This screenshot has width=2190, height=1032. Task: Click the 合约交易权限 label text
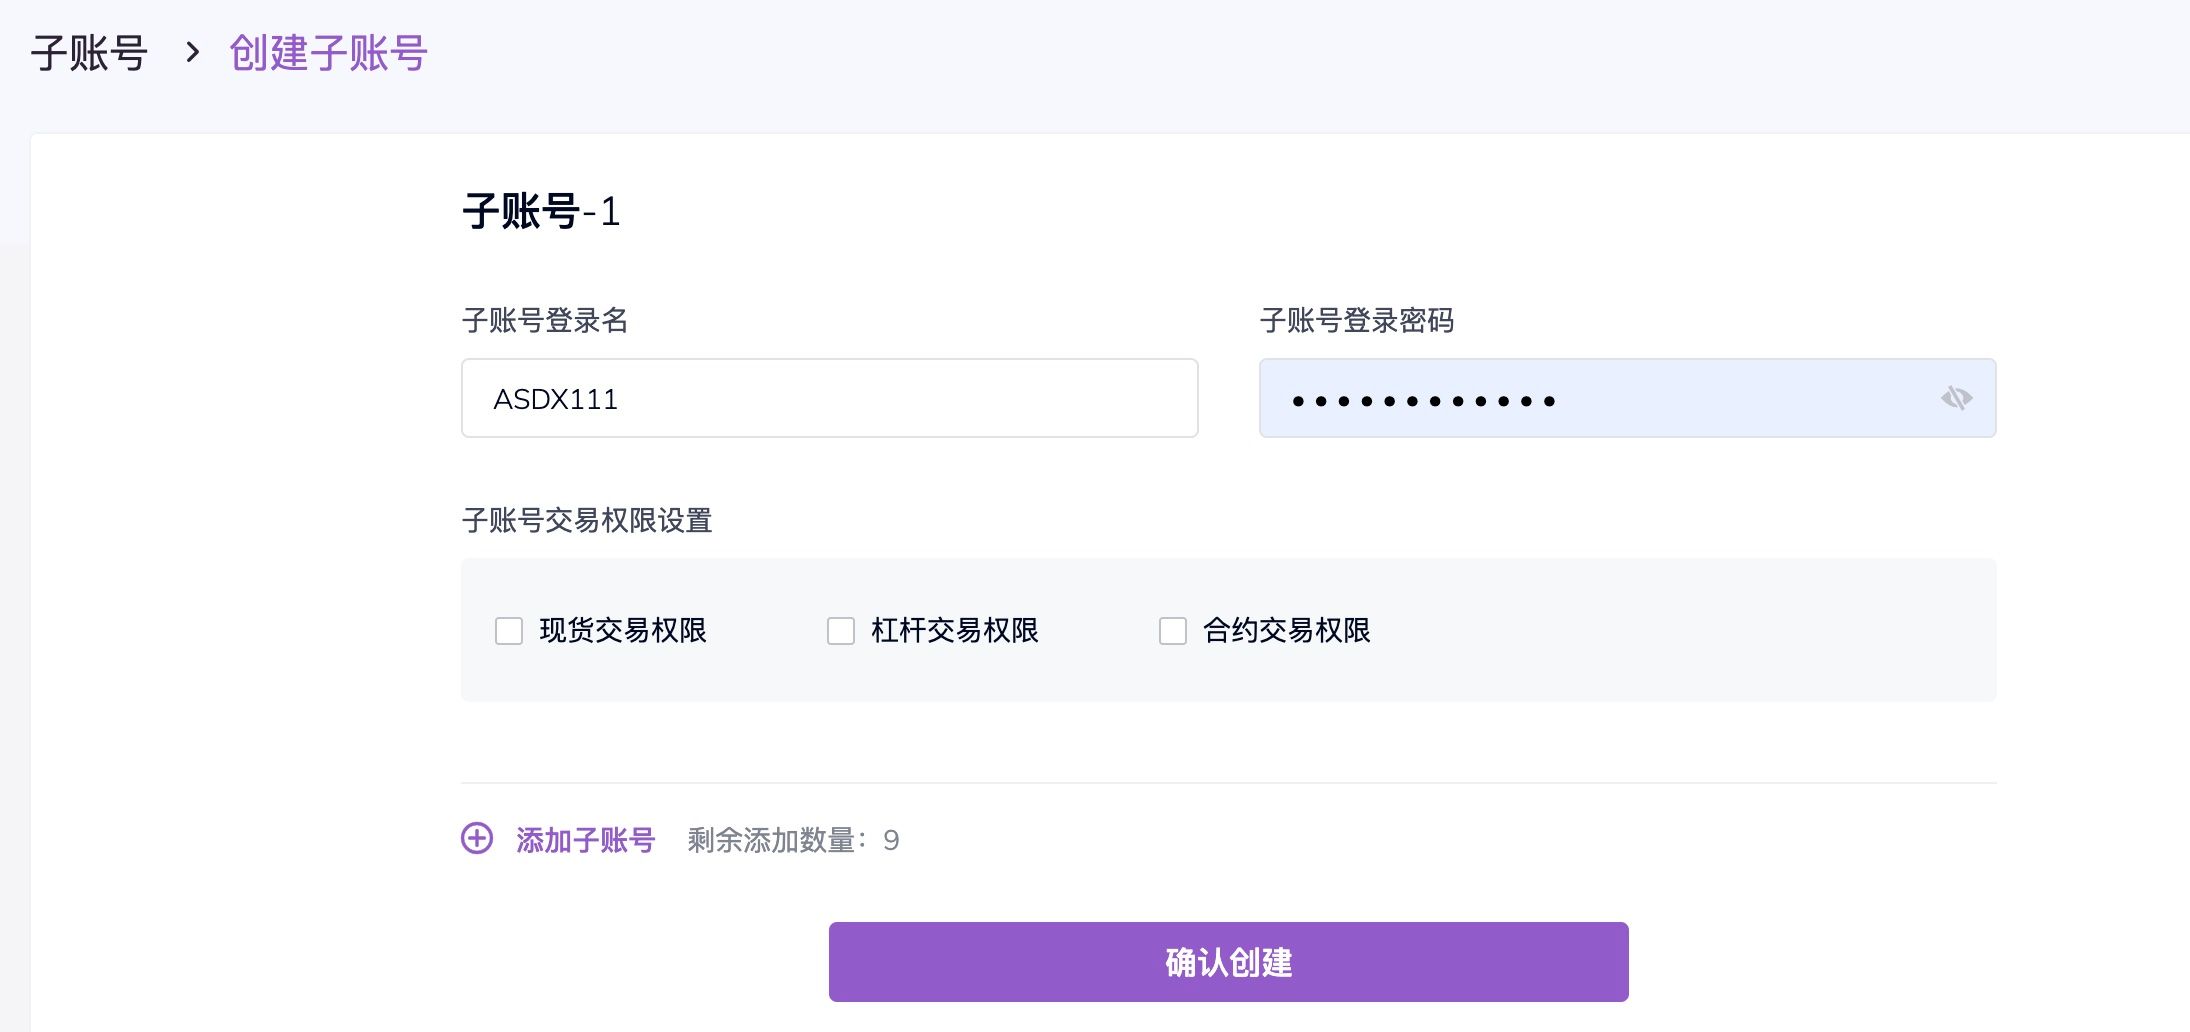coord(1287,631)
